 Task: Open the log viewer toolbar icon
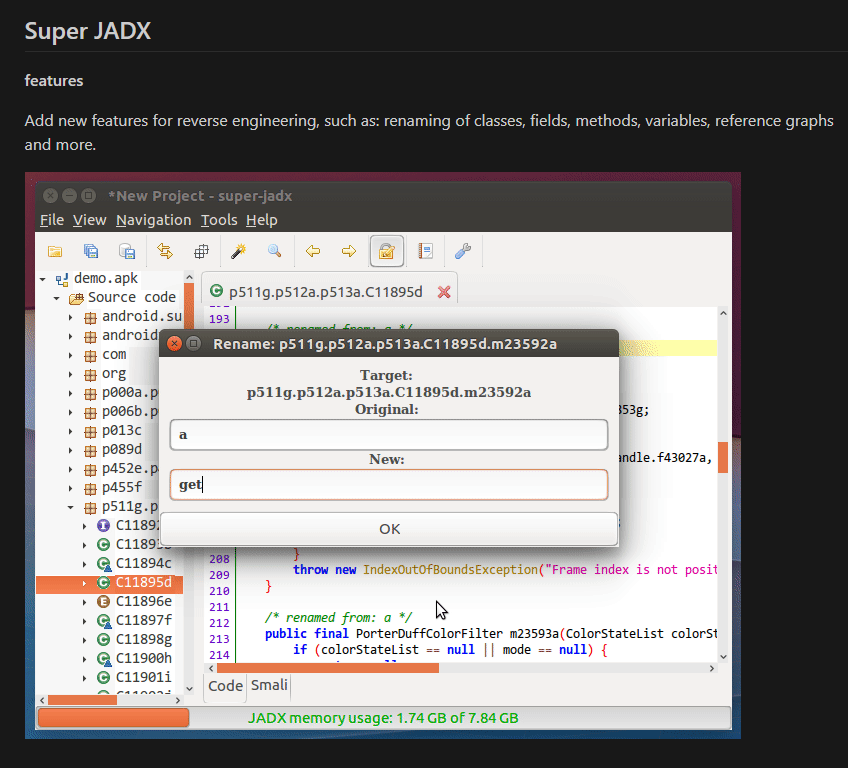(x=426, y=251)
